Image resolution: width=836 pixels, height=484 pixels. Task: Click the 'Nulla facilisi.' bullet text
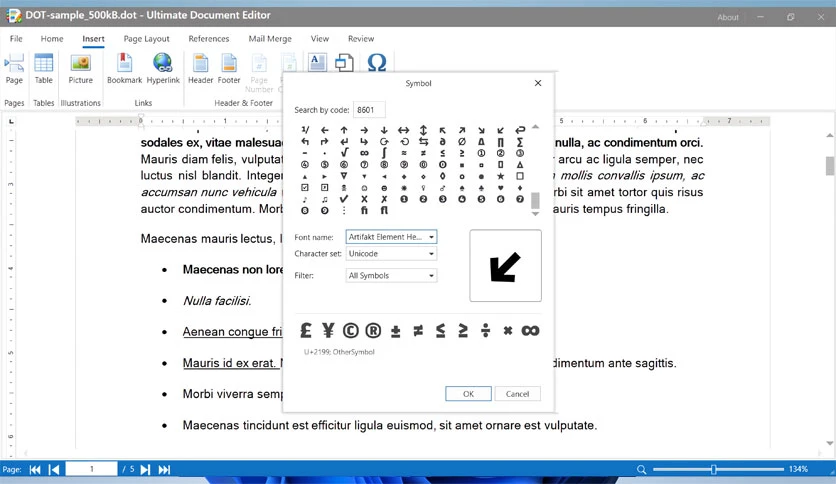point(217,301)
